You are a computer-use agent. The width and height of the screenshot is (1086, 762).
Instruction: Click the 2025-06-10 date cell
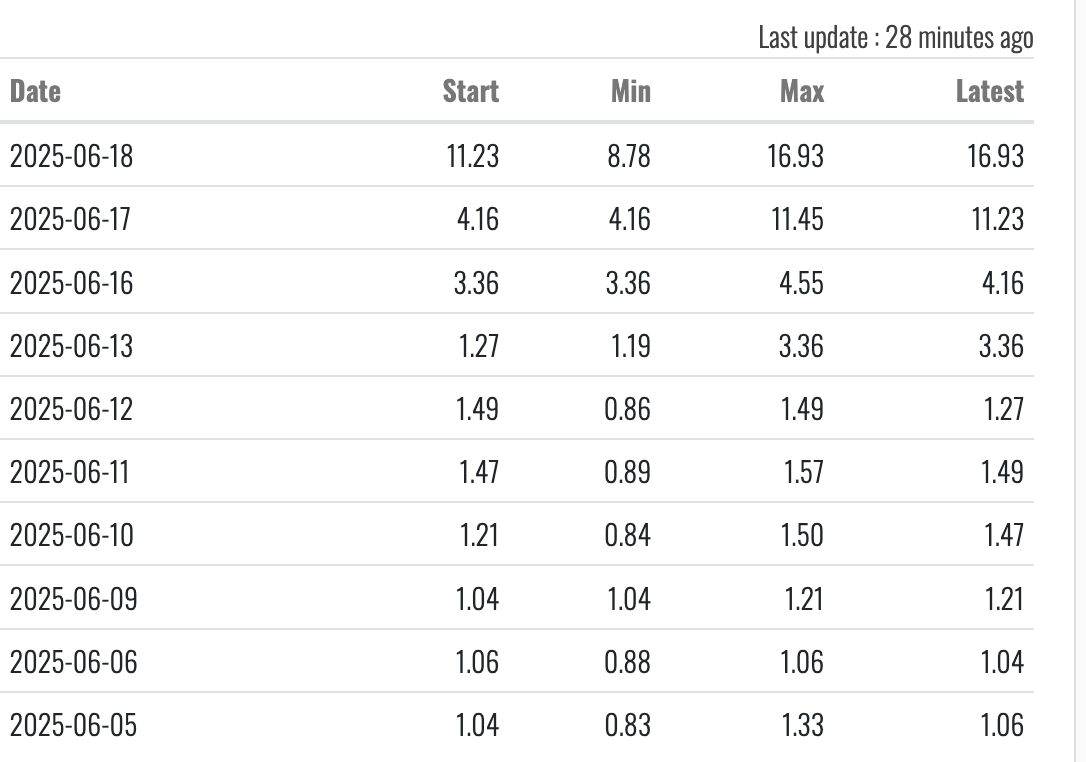coord(71,535)
